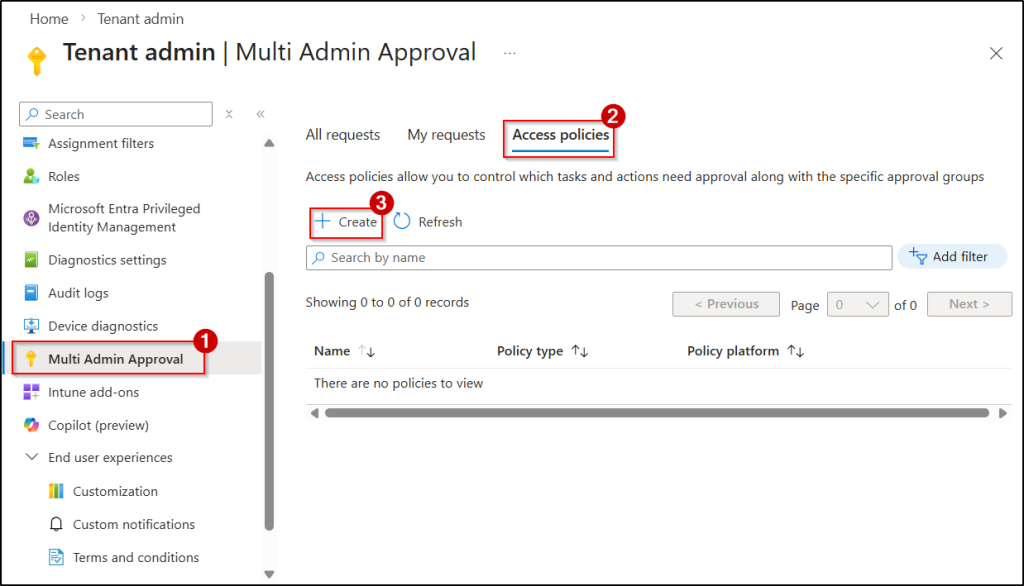Switch to the My requests tab
The height and width of the screenshot is (586, 1024).
pyautogui.click(x=445, y=134)
